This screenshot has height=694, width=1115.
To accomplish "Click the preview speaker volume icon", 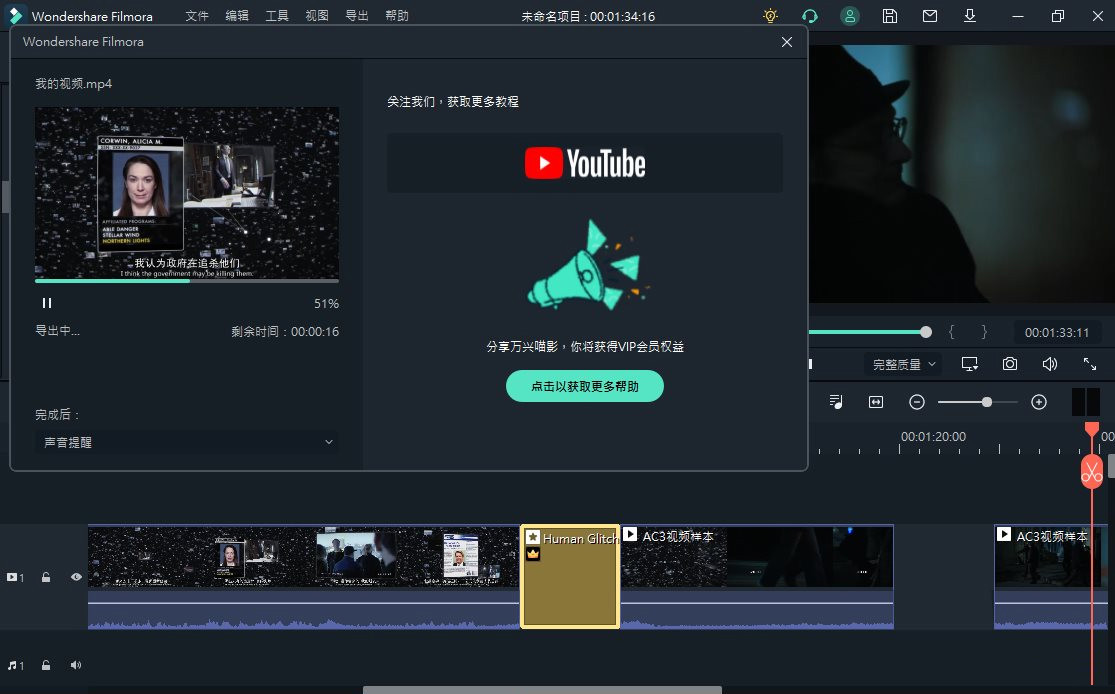I will point(1049,364).
